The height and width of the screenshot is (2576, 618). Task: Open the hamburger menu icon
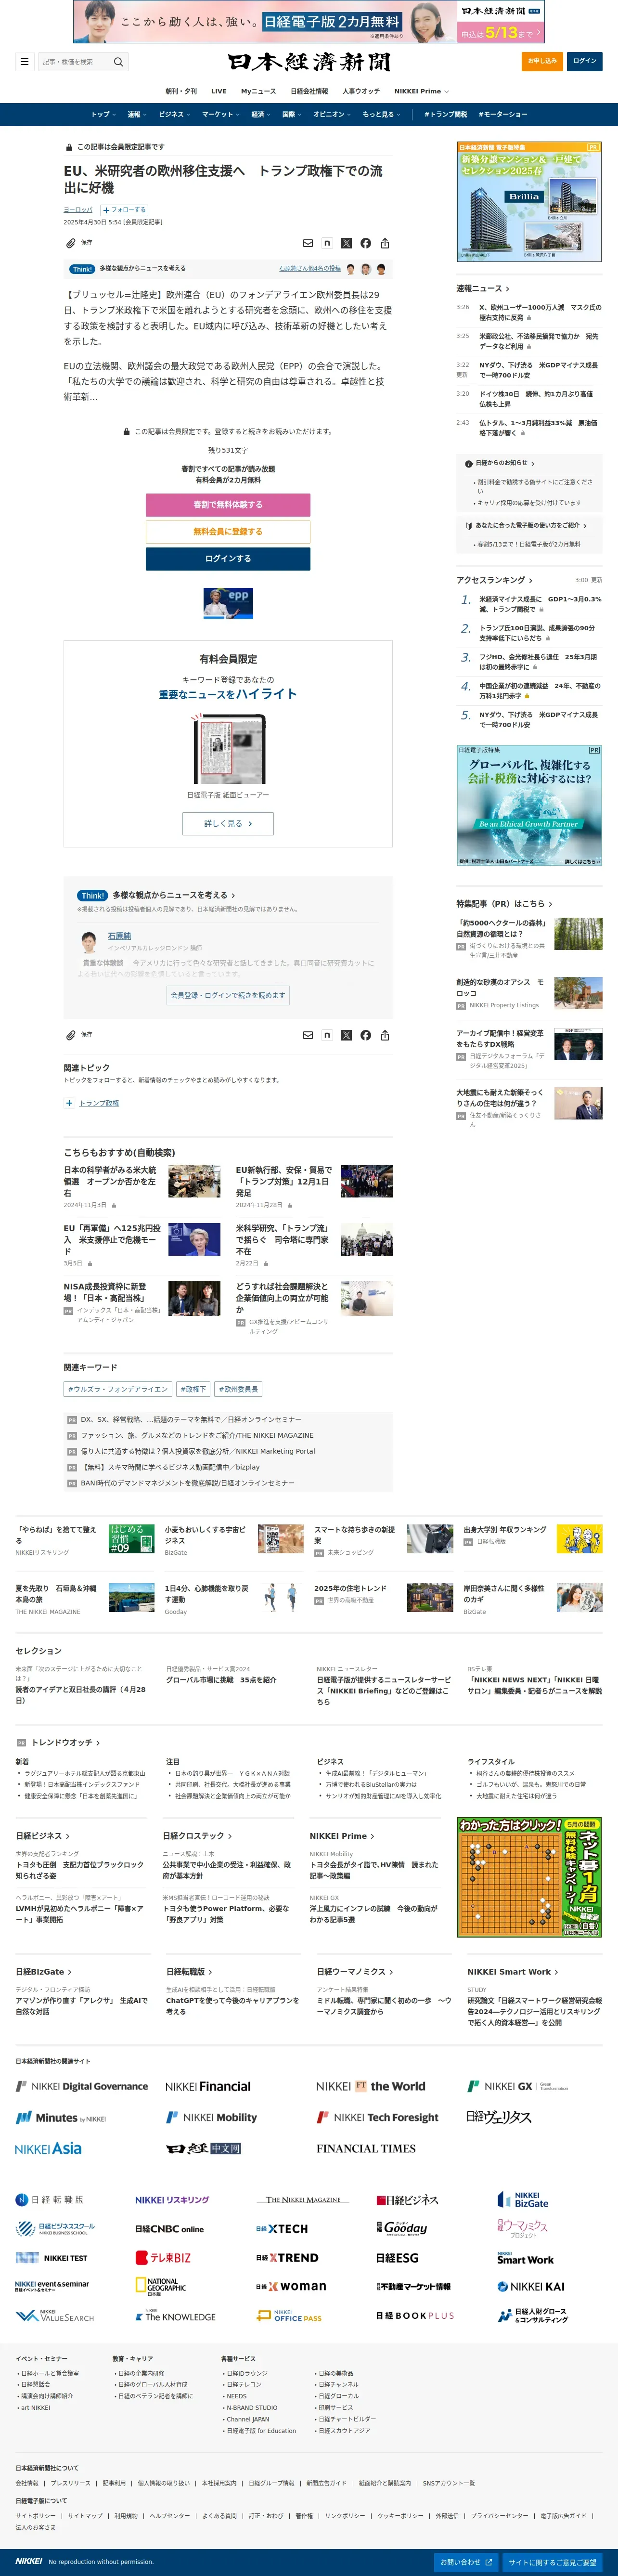pyautogui.click(x=24, y=61)
